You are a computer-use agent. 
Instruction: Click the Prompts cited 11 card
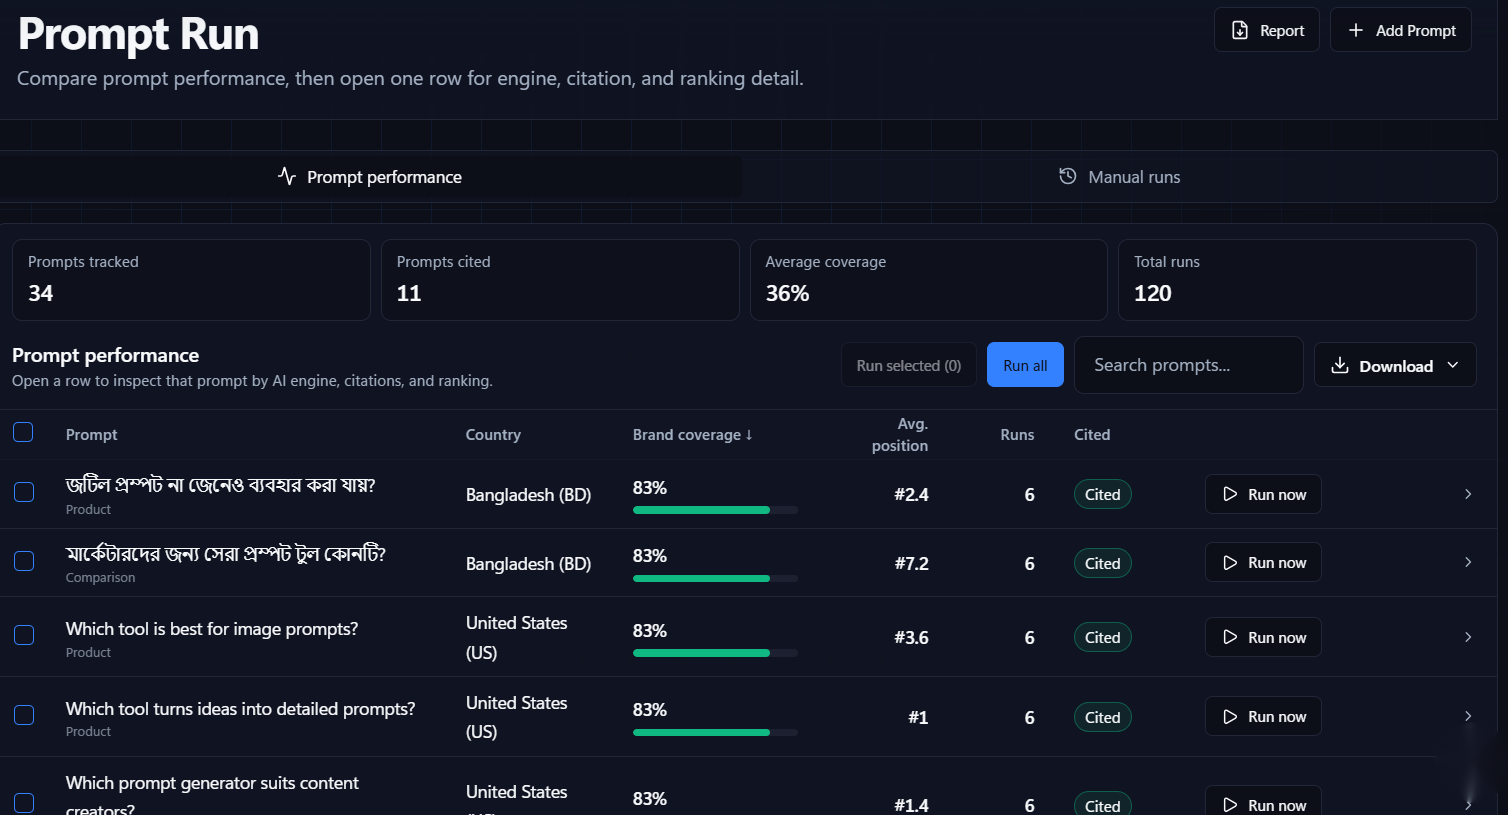click(560, 280)
